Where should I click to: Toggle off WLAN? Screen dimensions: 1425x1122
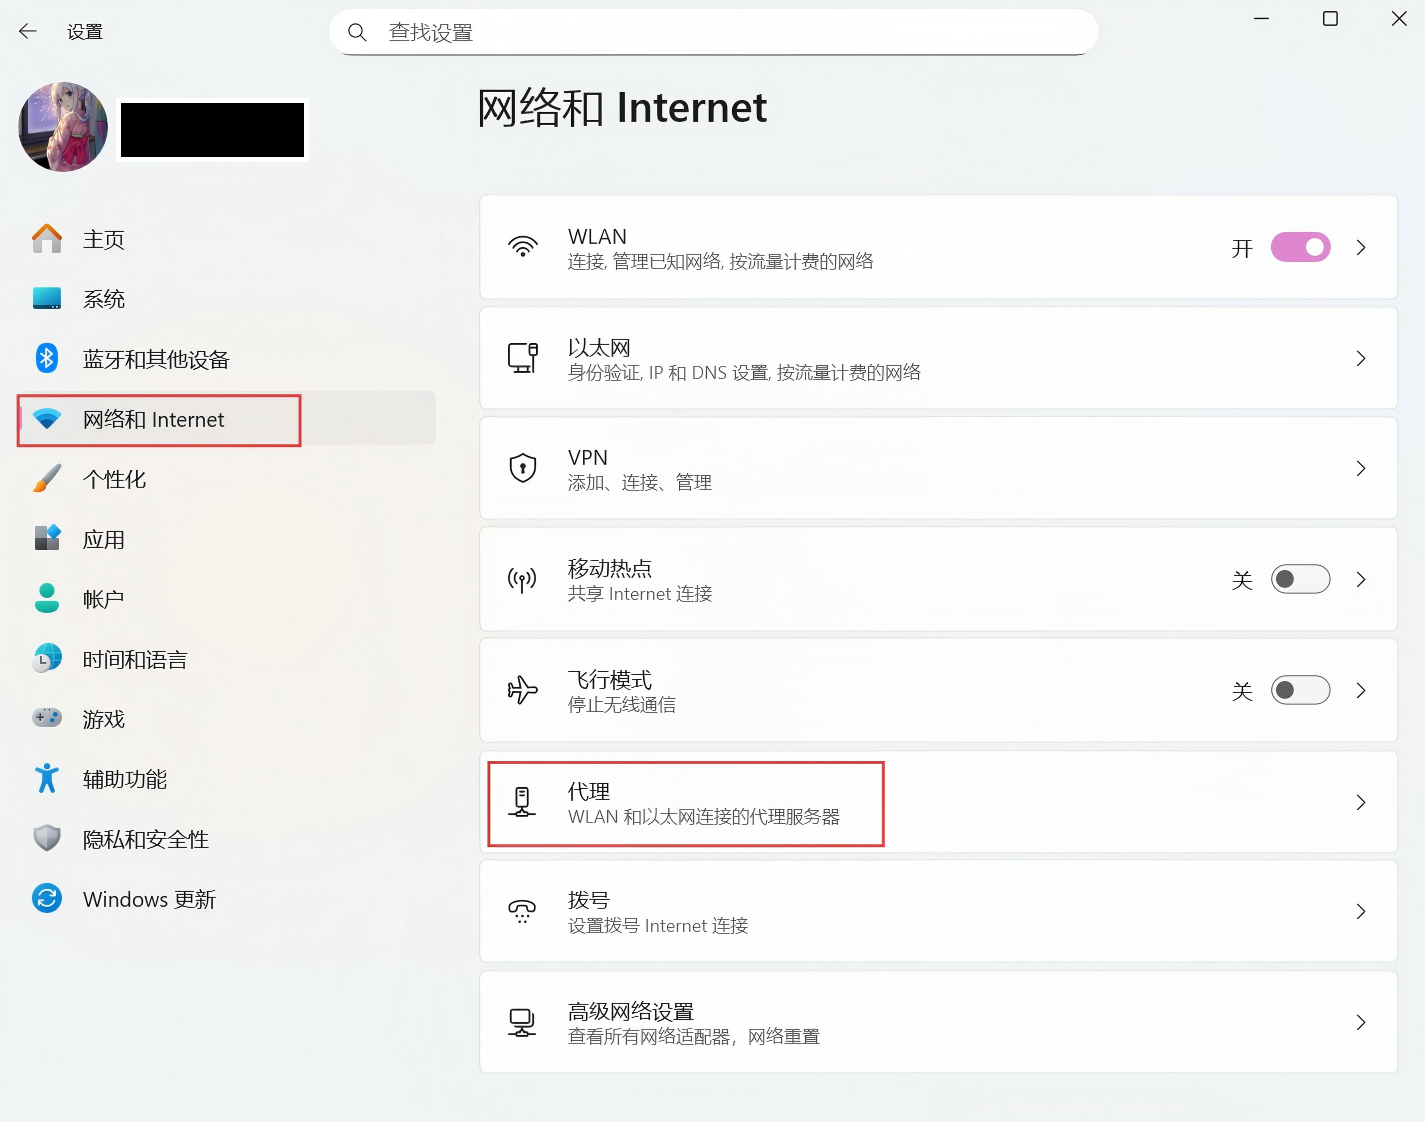[x=1300, y=247]
